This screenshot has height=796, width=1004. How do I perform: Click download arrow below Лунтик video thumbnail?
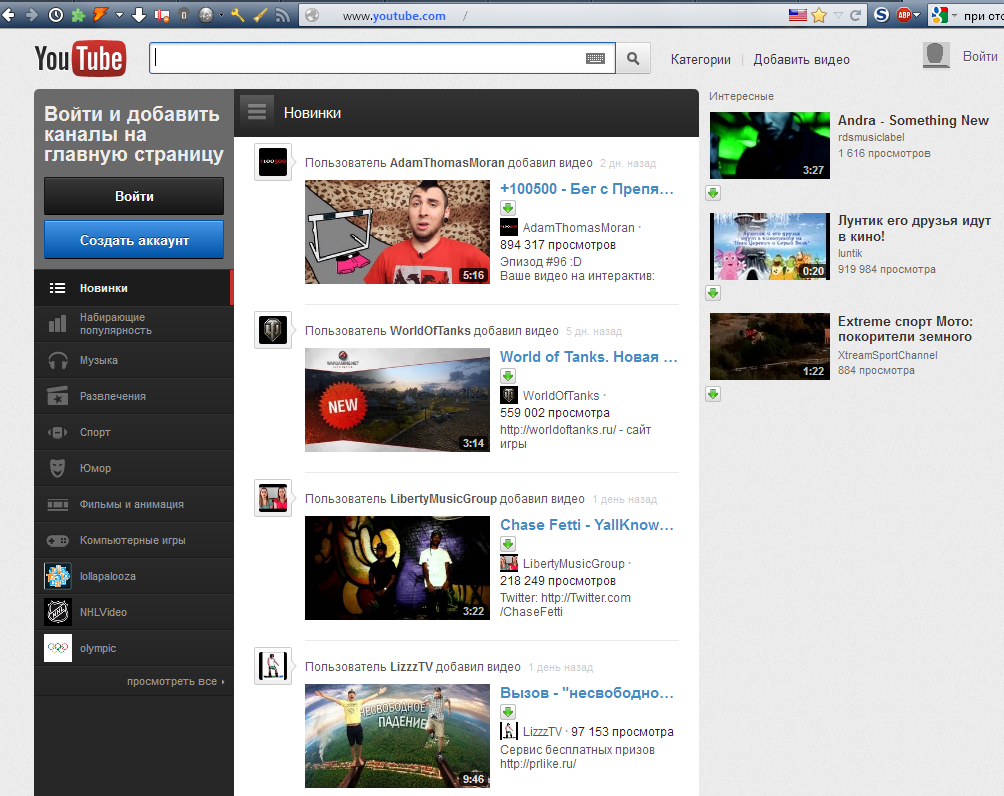click(x=713, y=293)
